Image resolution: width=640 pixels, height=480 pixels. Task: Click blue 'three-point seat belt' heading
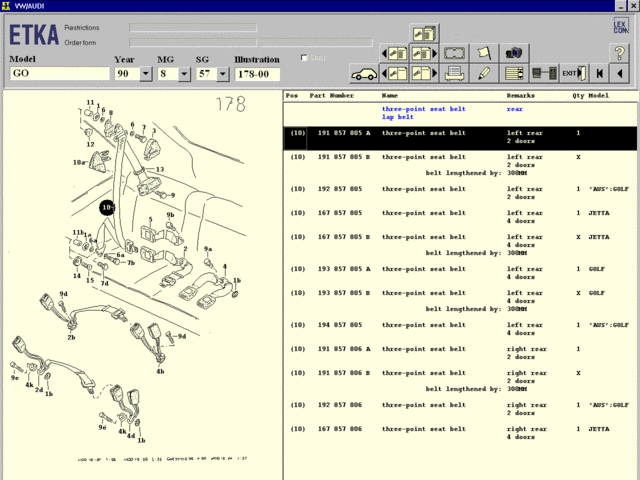[x=424, y=109]
